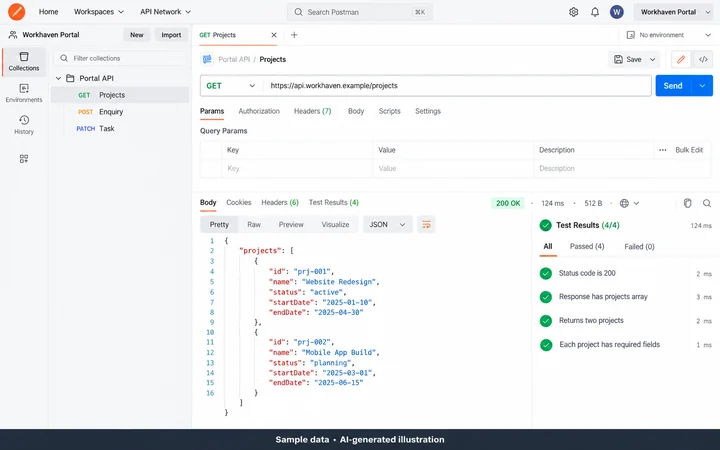
Task: Collapse the Portal API collection
Action: (x=58, y=79)
